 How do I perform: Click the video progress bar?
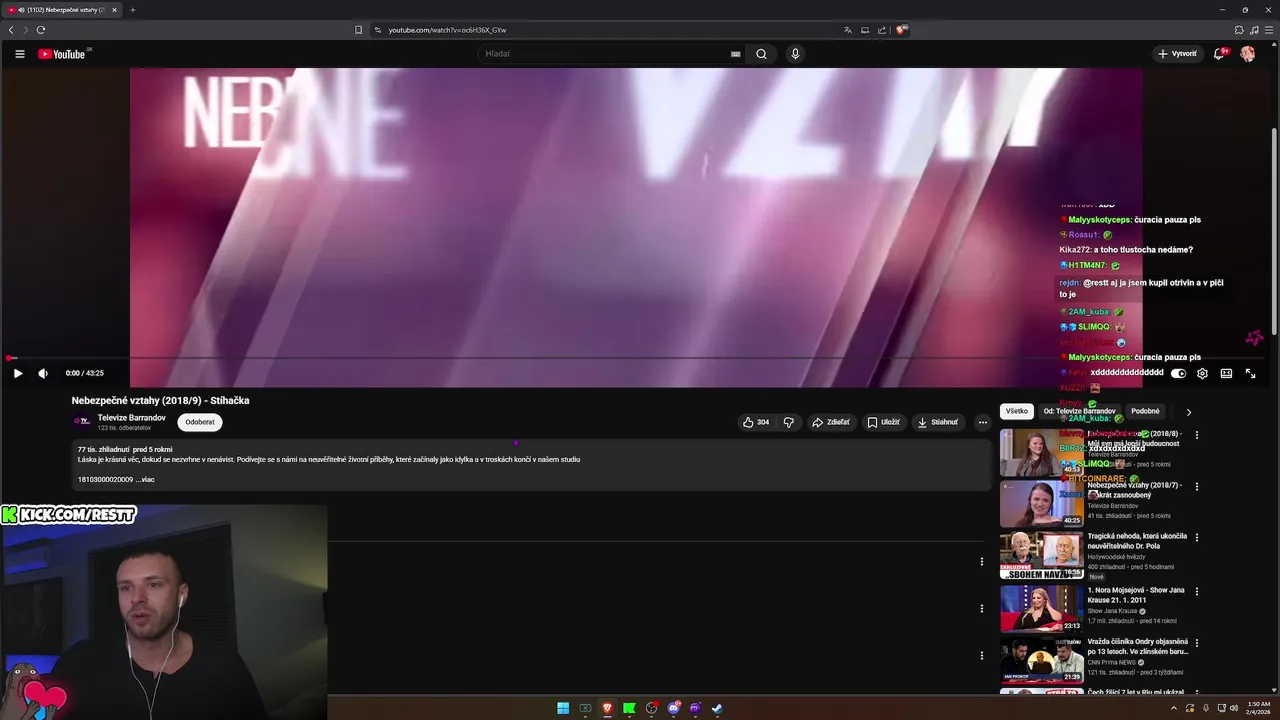[x=636, y=358]
